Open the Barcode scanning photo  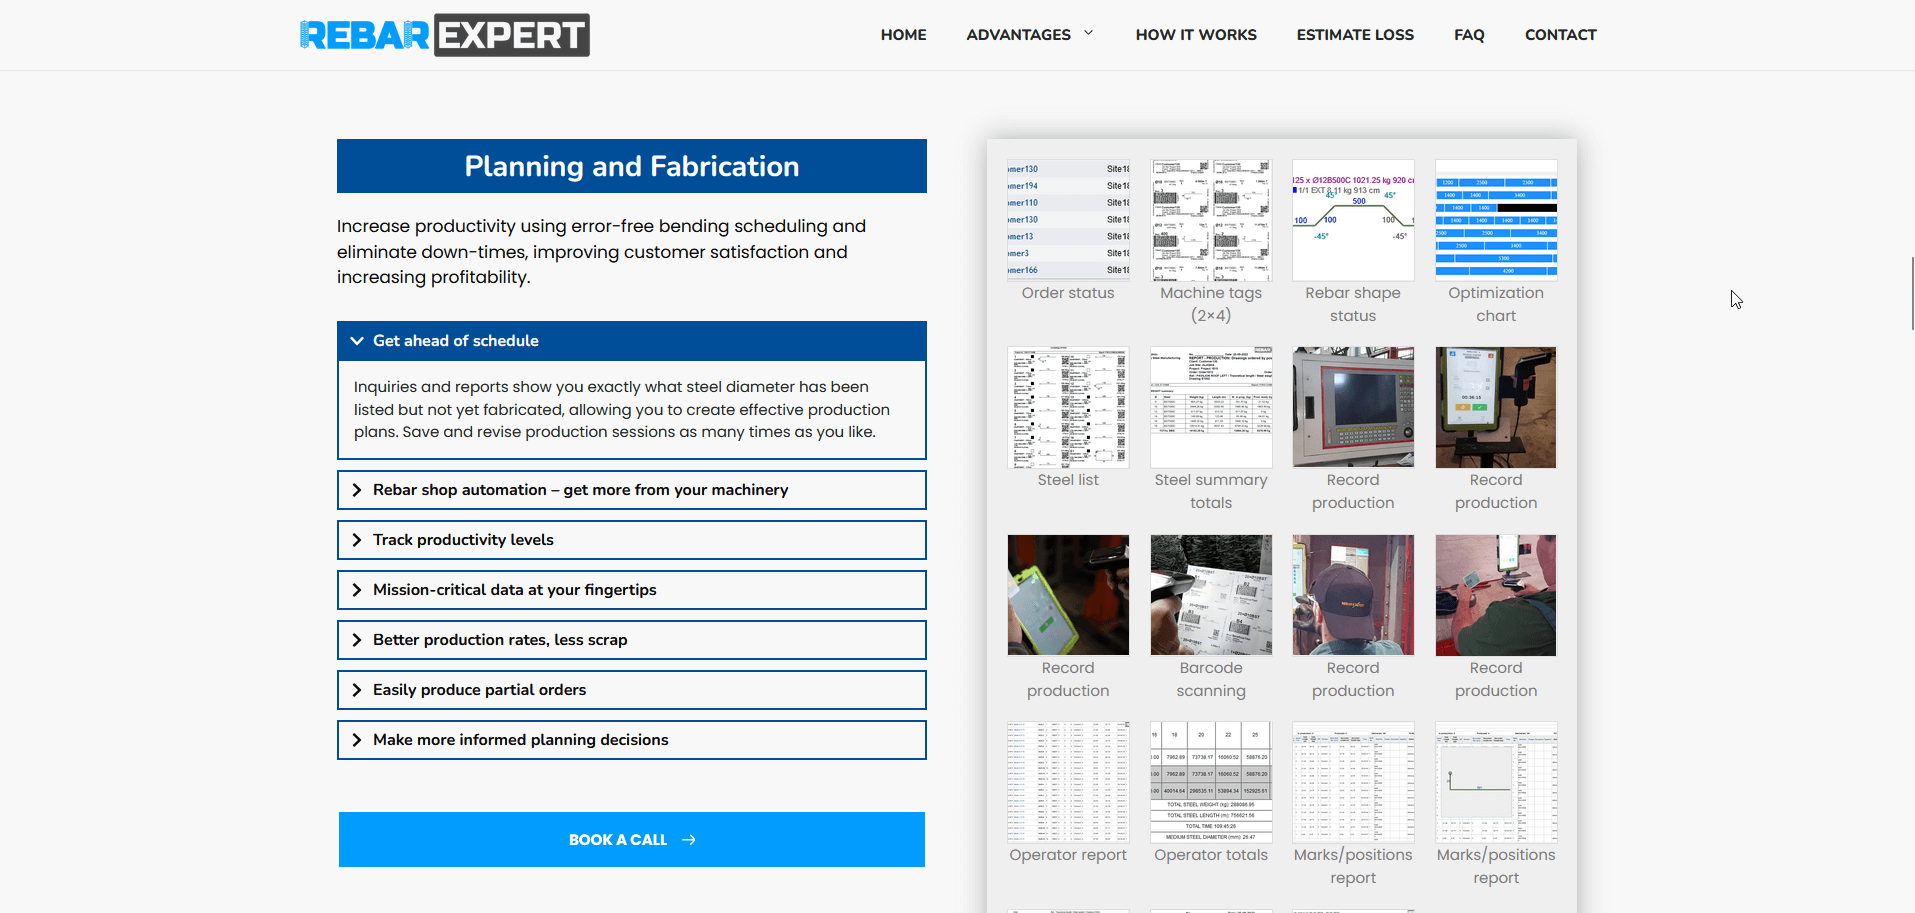point(1211,595)
